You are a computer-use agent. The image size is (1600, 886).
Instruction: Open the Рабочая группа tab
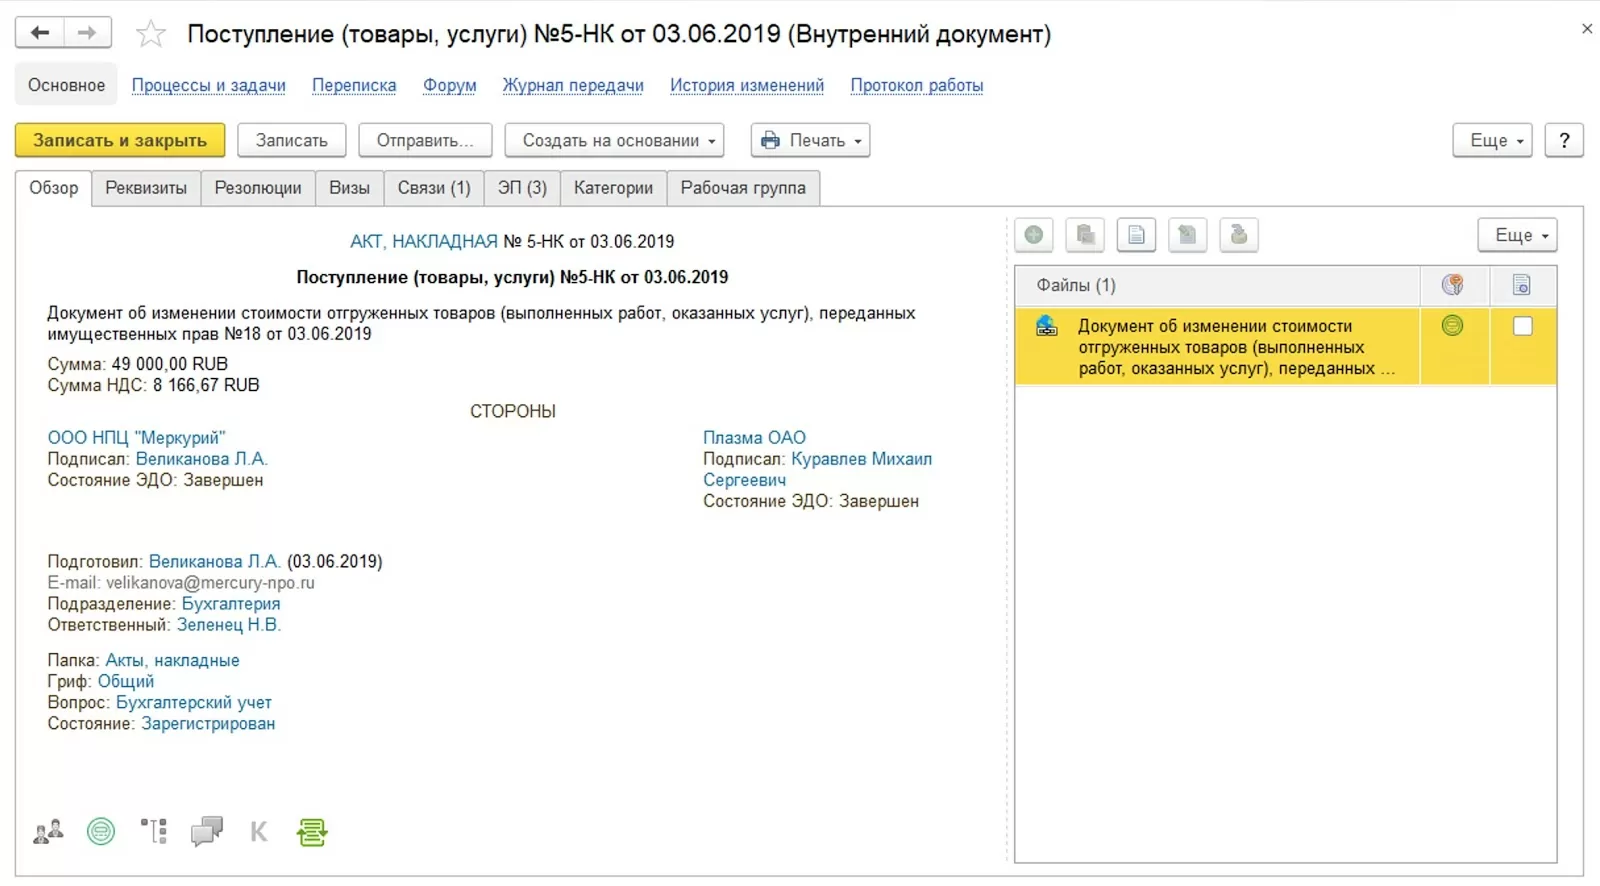tap(743, 188)
